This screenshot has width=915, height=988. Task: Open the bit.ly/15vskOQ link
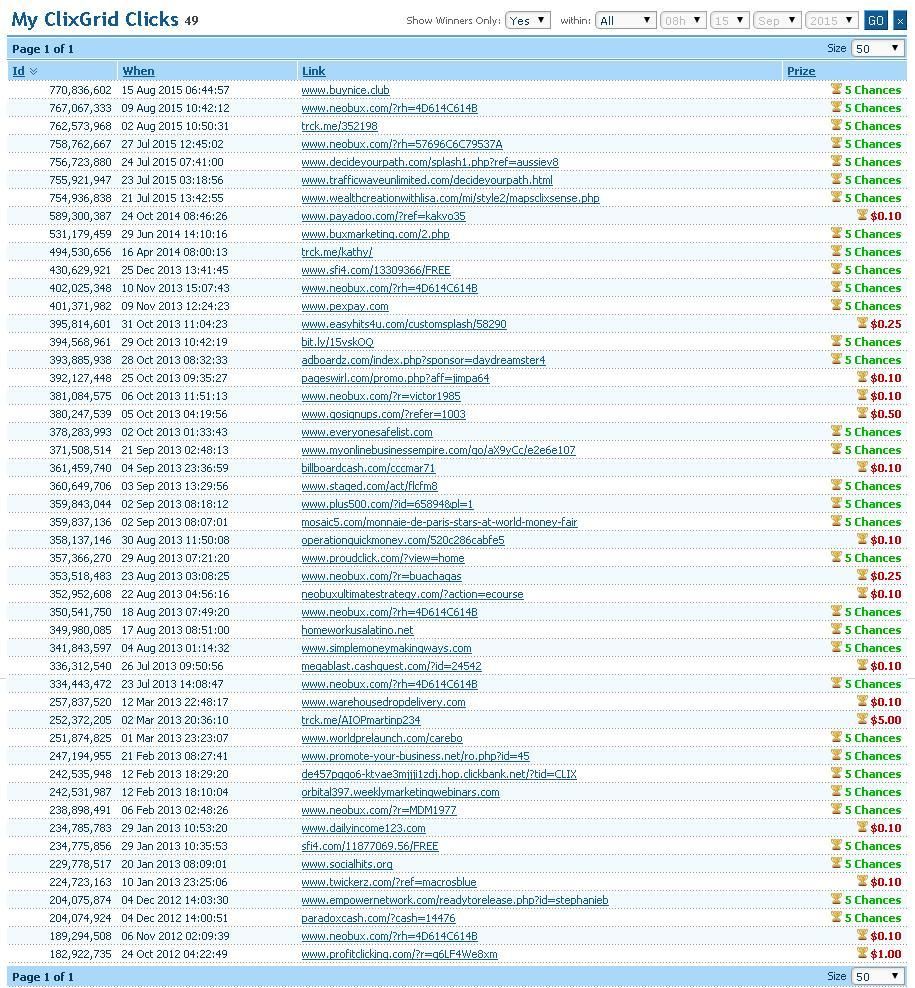tap(337, 342)
